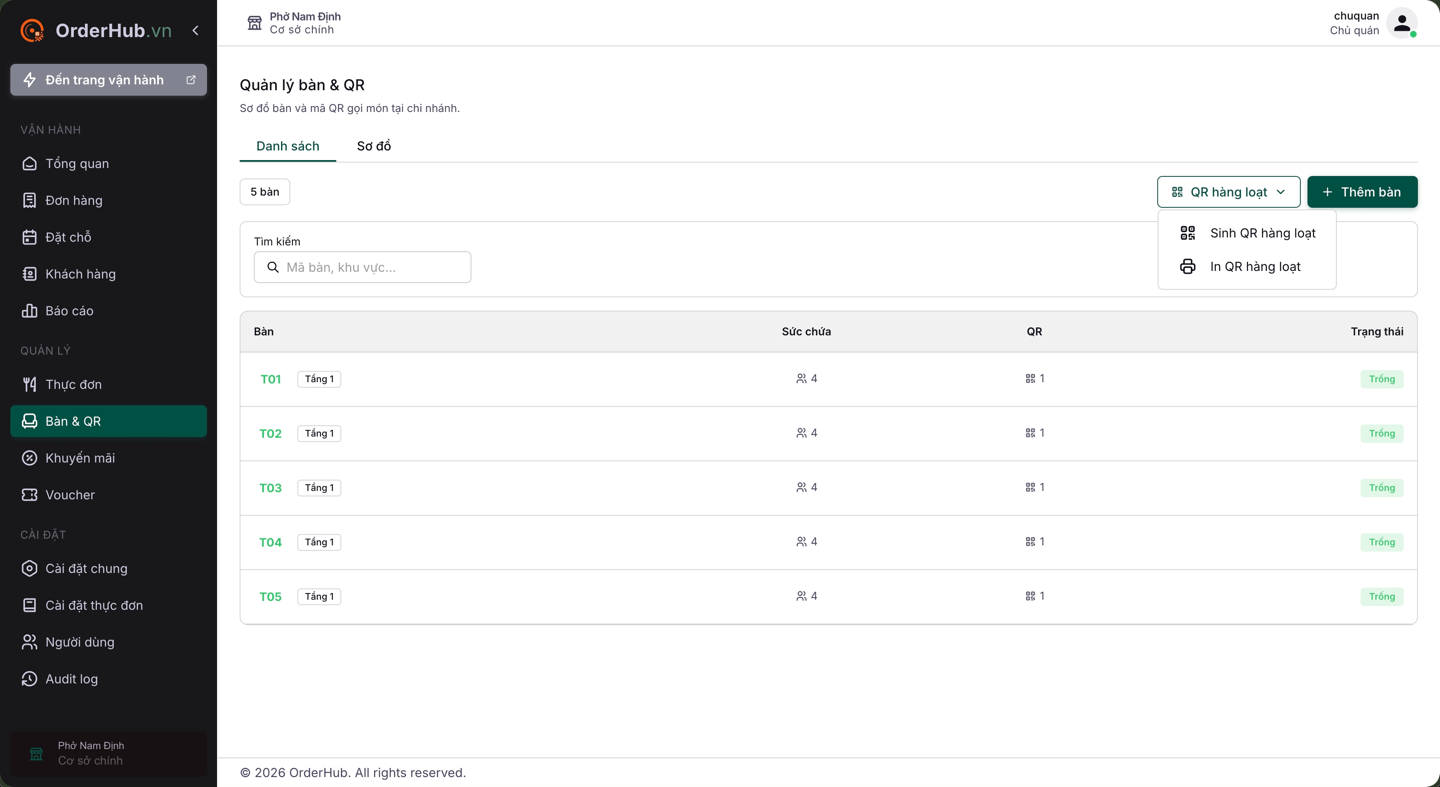Viewport: 1440px width, 787px height.
Task: Click the QR code icon beside Sinh QR hàng loạt
Action: pyautogui.click(x=1188, y=233)
